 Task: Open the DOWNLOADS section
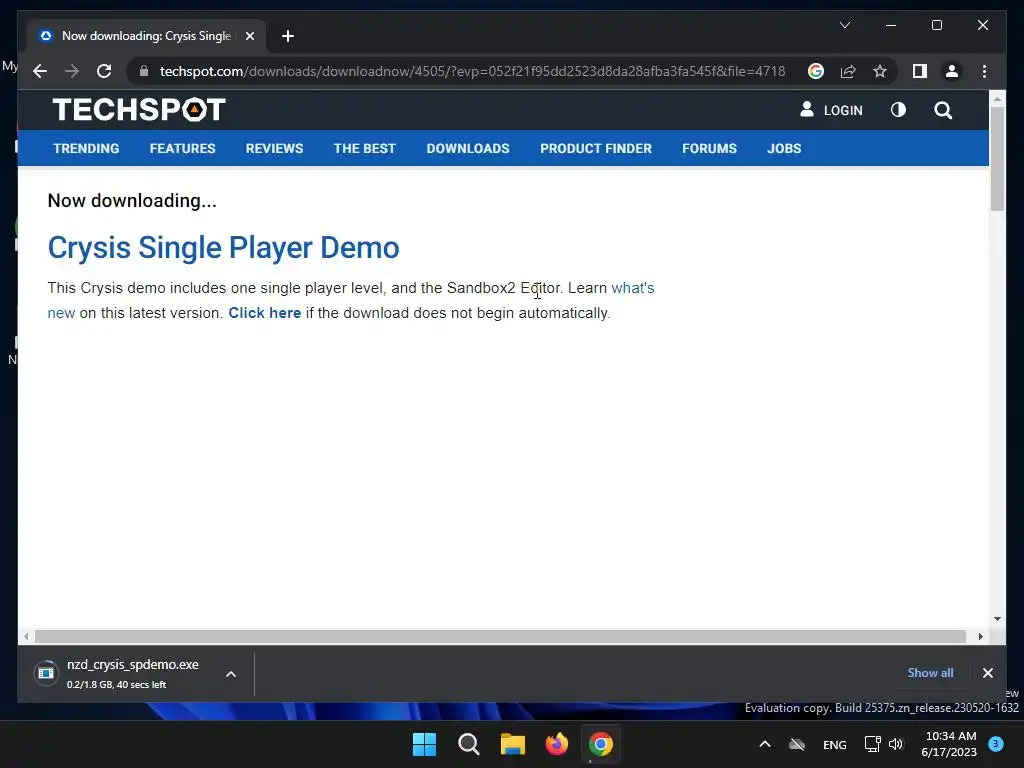click(468, 148)
